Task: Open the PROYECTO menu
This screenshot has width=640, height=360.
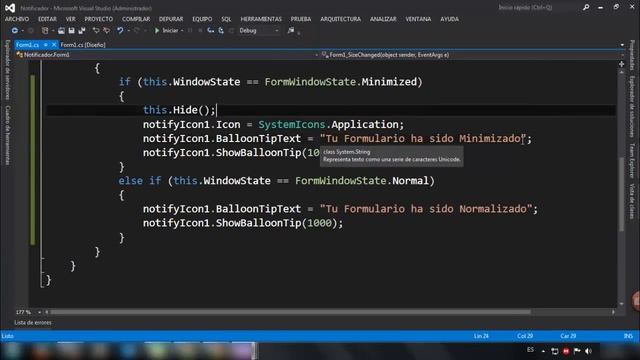Action: (x=99, y=19)
